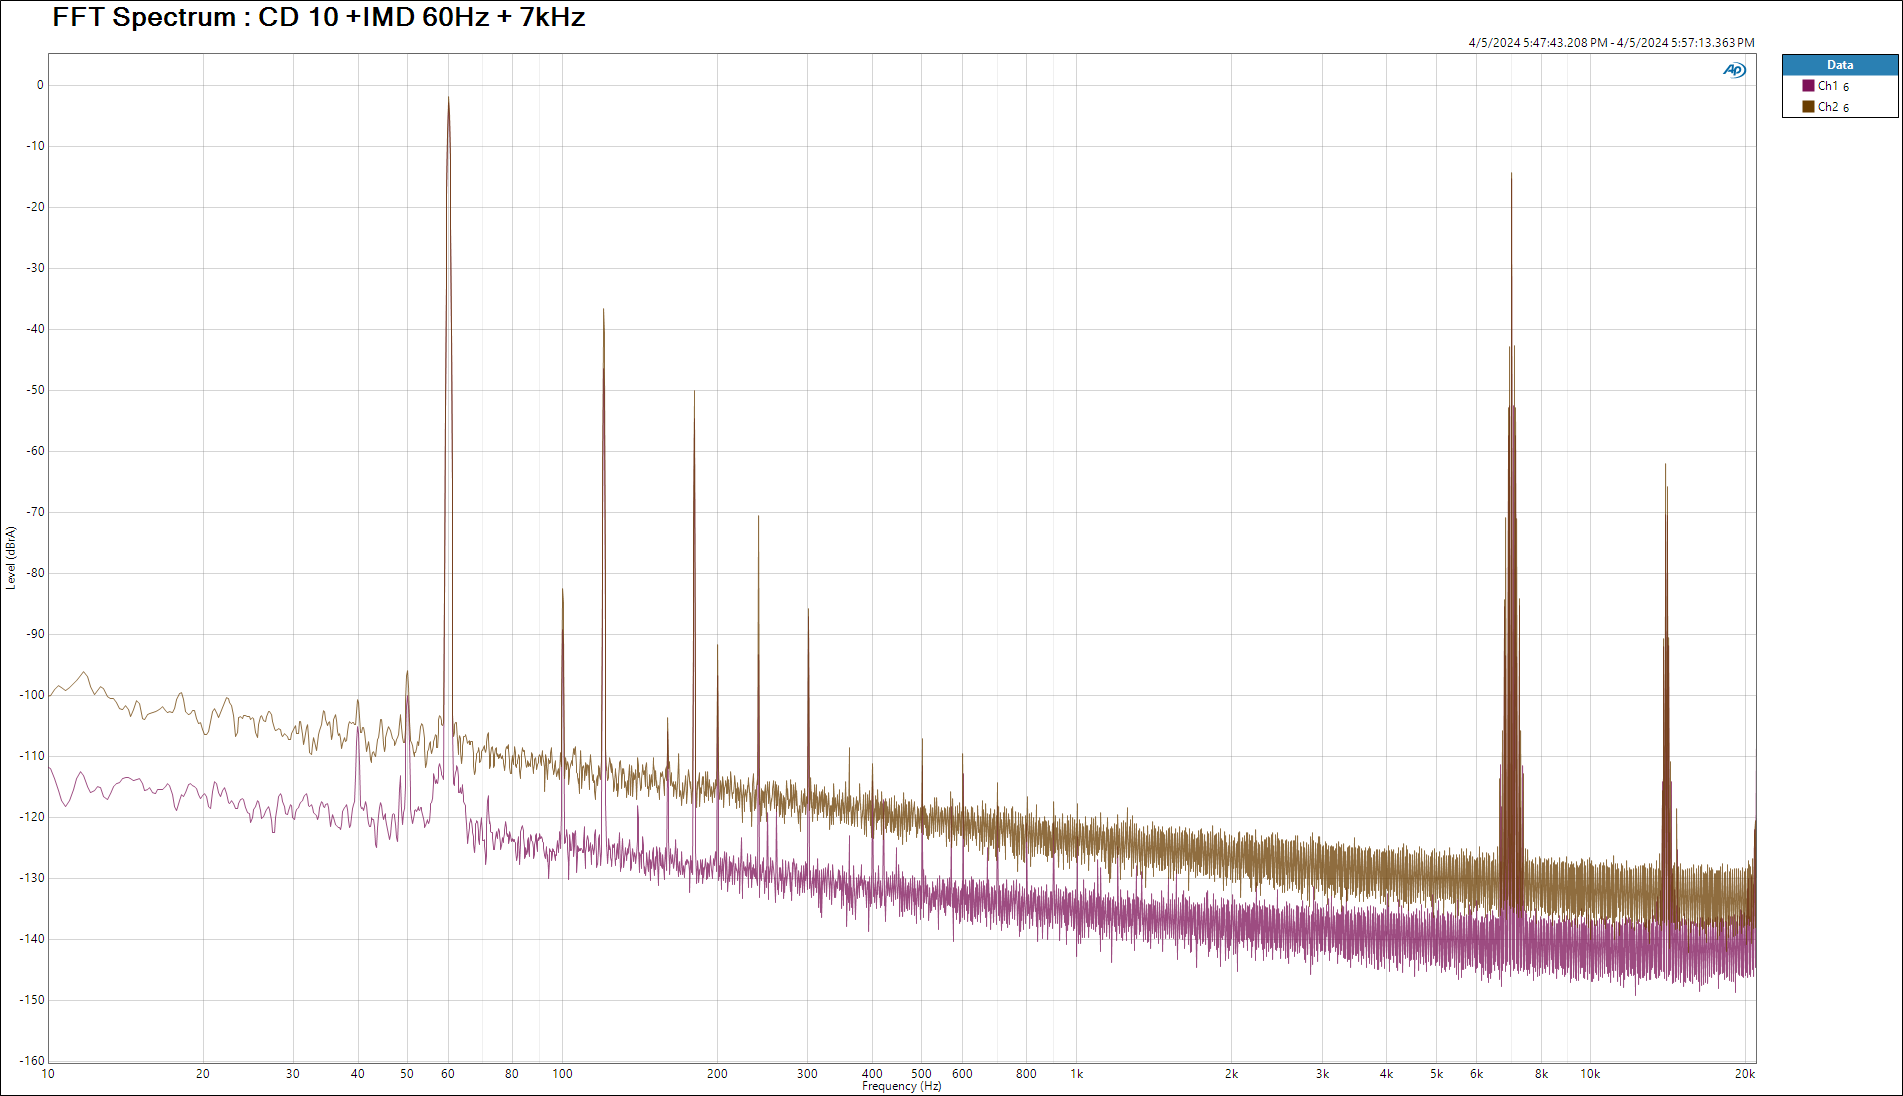Click the 60 Hz fundamental peak

click(448, 98)
